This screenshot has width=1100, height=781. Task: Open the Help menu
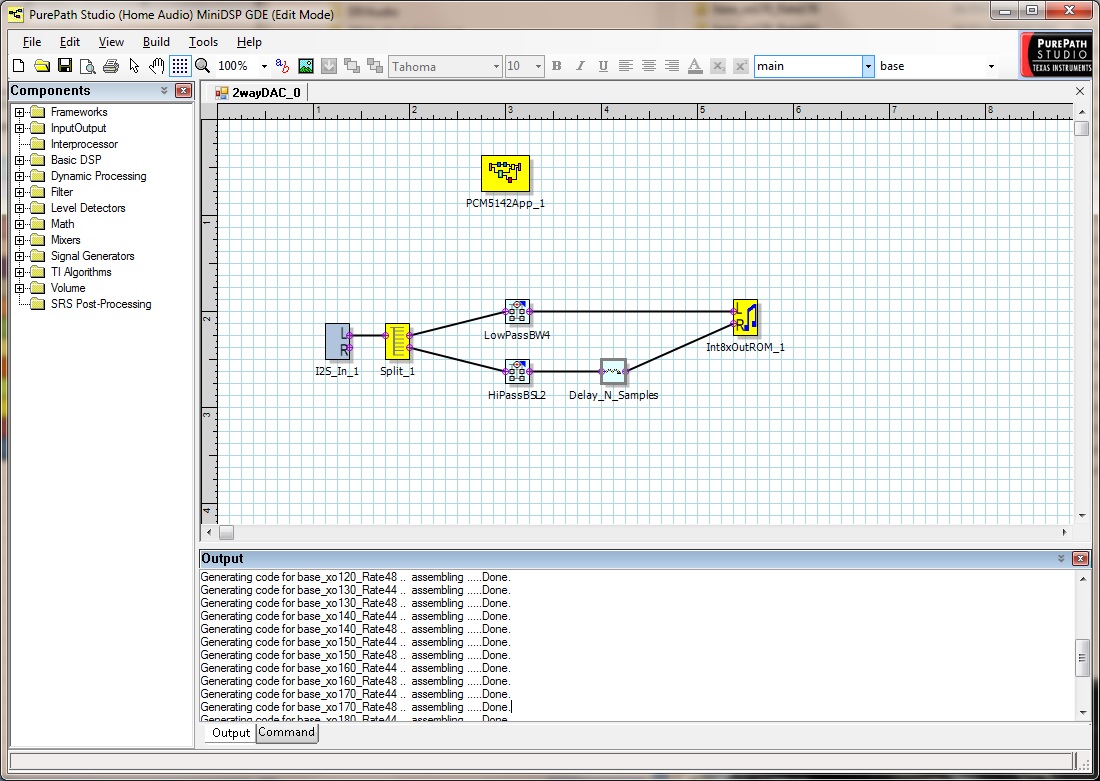(248, 41)
